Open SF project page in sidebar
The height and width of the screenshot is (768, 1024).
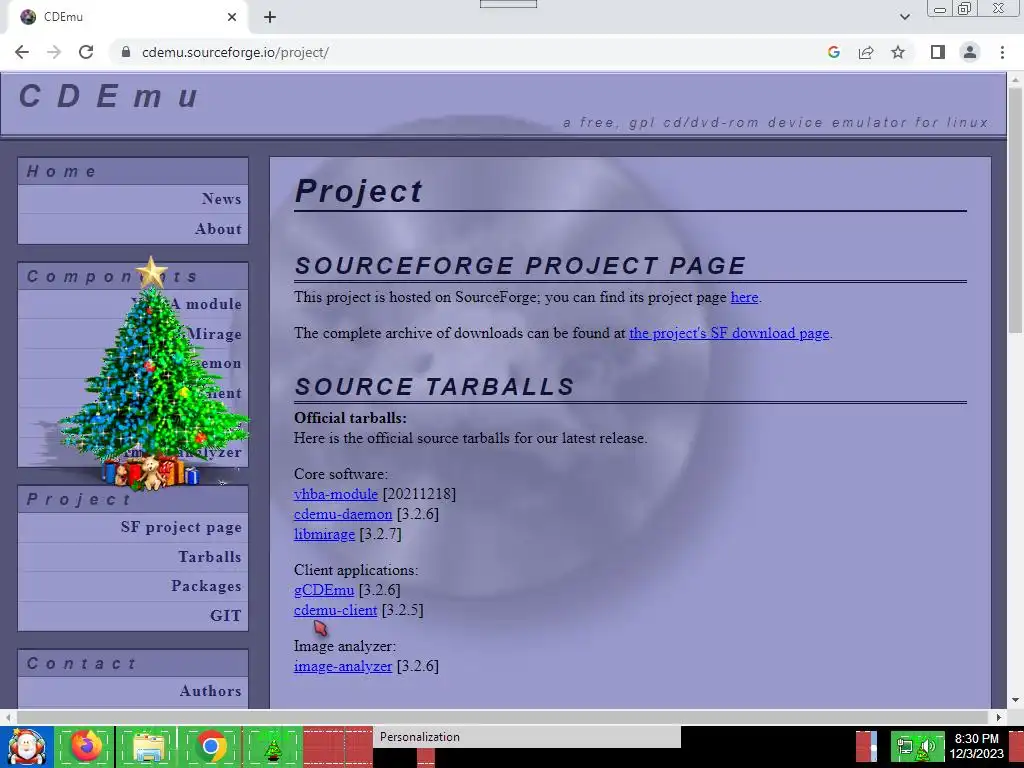pos(181,527)
